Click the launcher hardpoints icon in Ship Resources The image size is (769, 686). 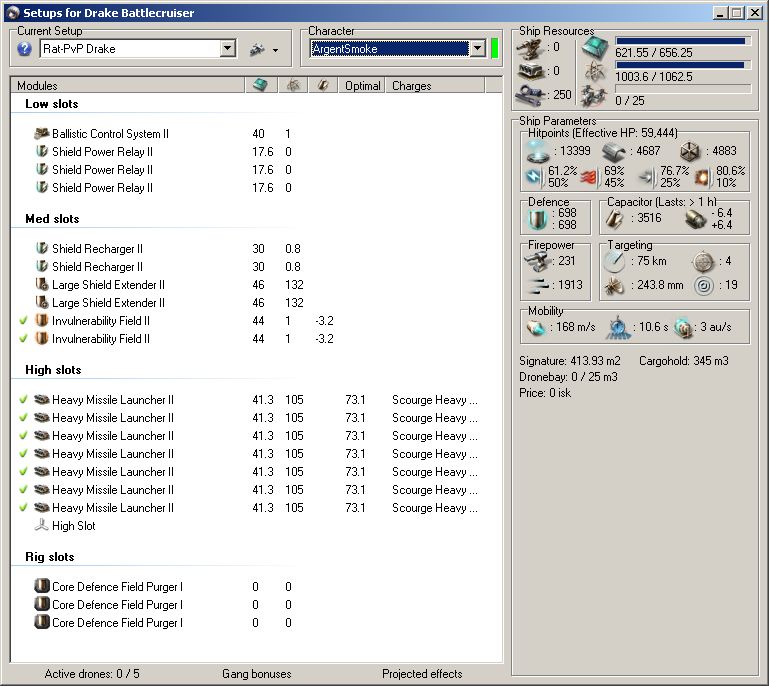(x=530, y=71)
